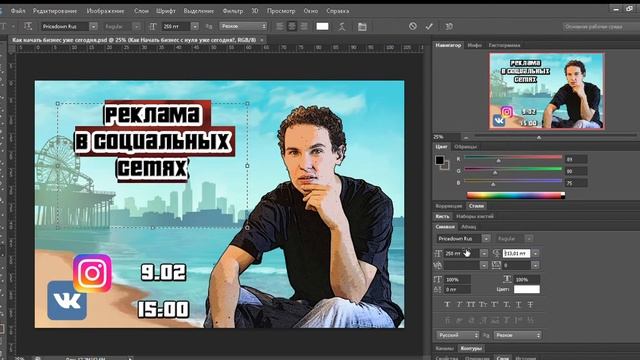The width and height of the screenshot is (640, 360).
Task: Open anti-aliasing dropdown in Character panel
Action: click(518, 335)
